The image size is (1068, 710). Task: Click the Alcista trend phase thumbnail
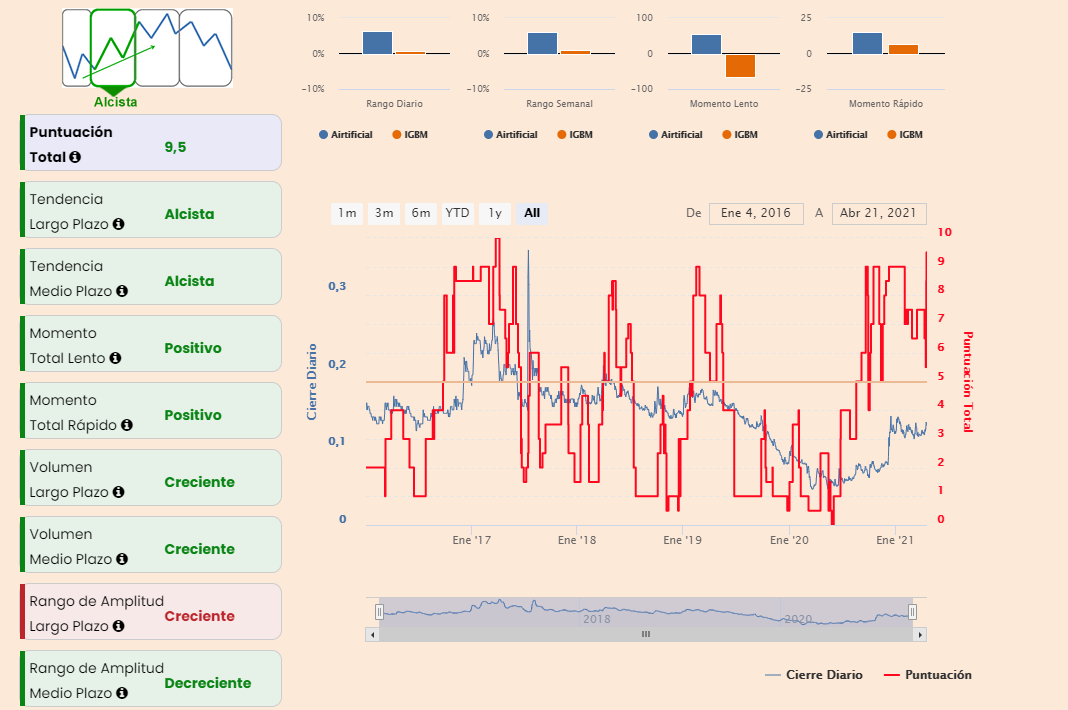pyautogui.click(x=113, y=48)
